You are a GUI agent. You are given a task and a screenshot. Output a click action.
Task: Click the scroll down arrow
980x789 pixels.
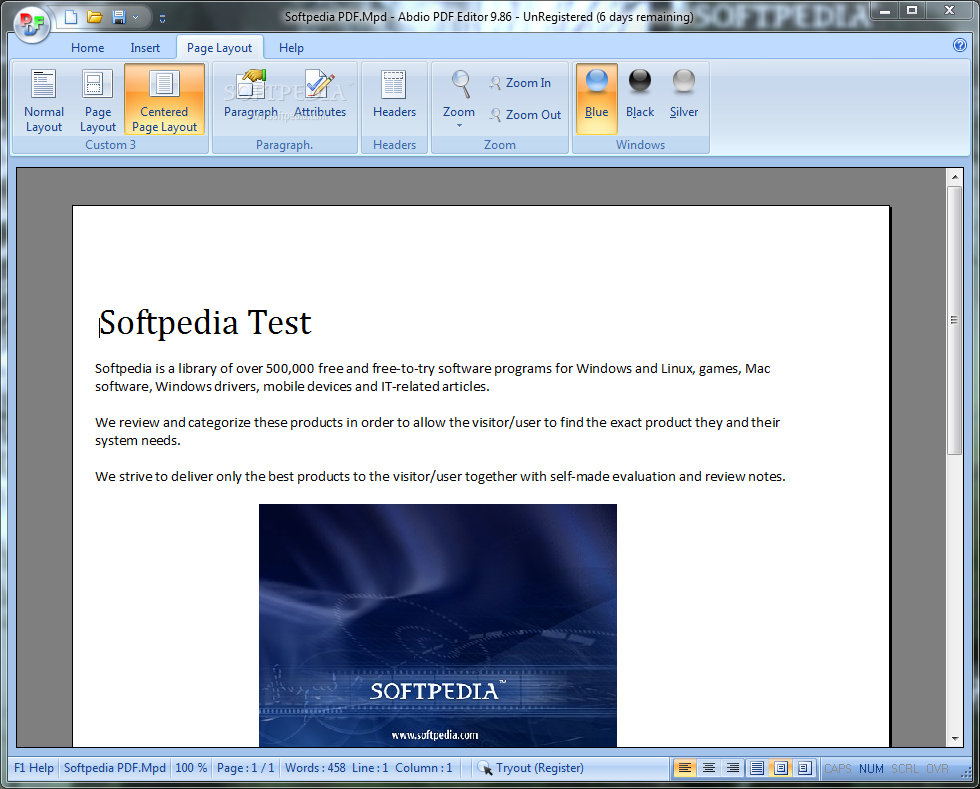954,738
